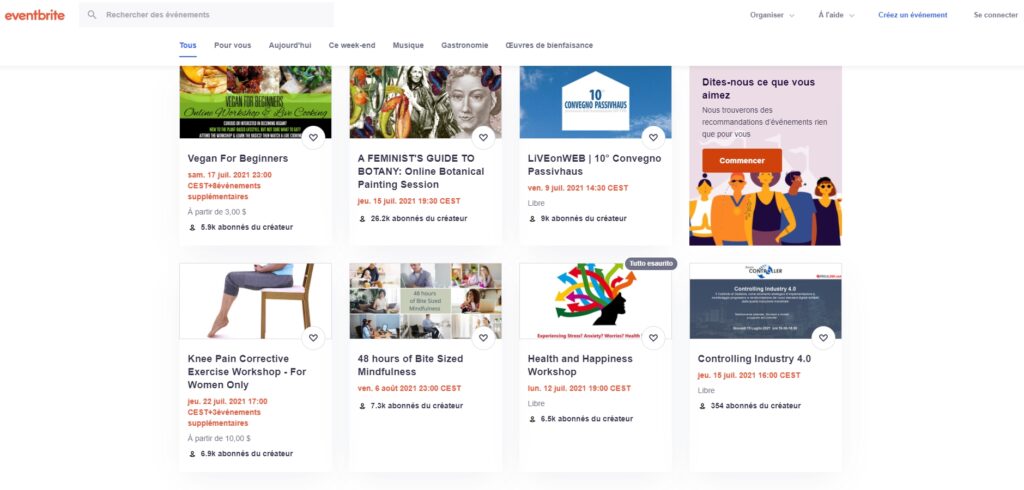Screen dimensions: 1024x490
Task: Like the 48 hours of Bite Sized Mindfulness event
Action: [x=483, y=338]
